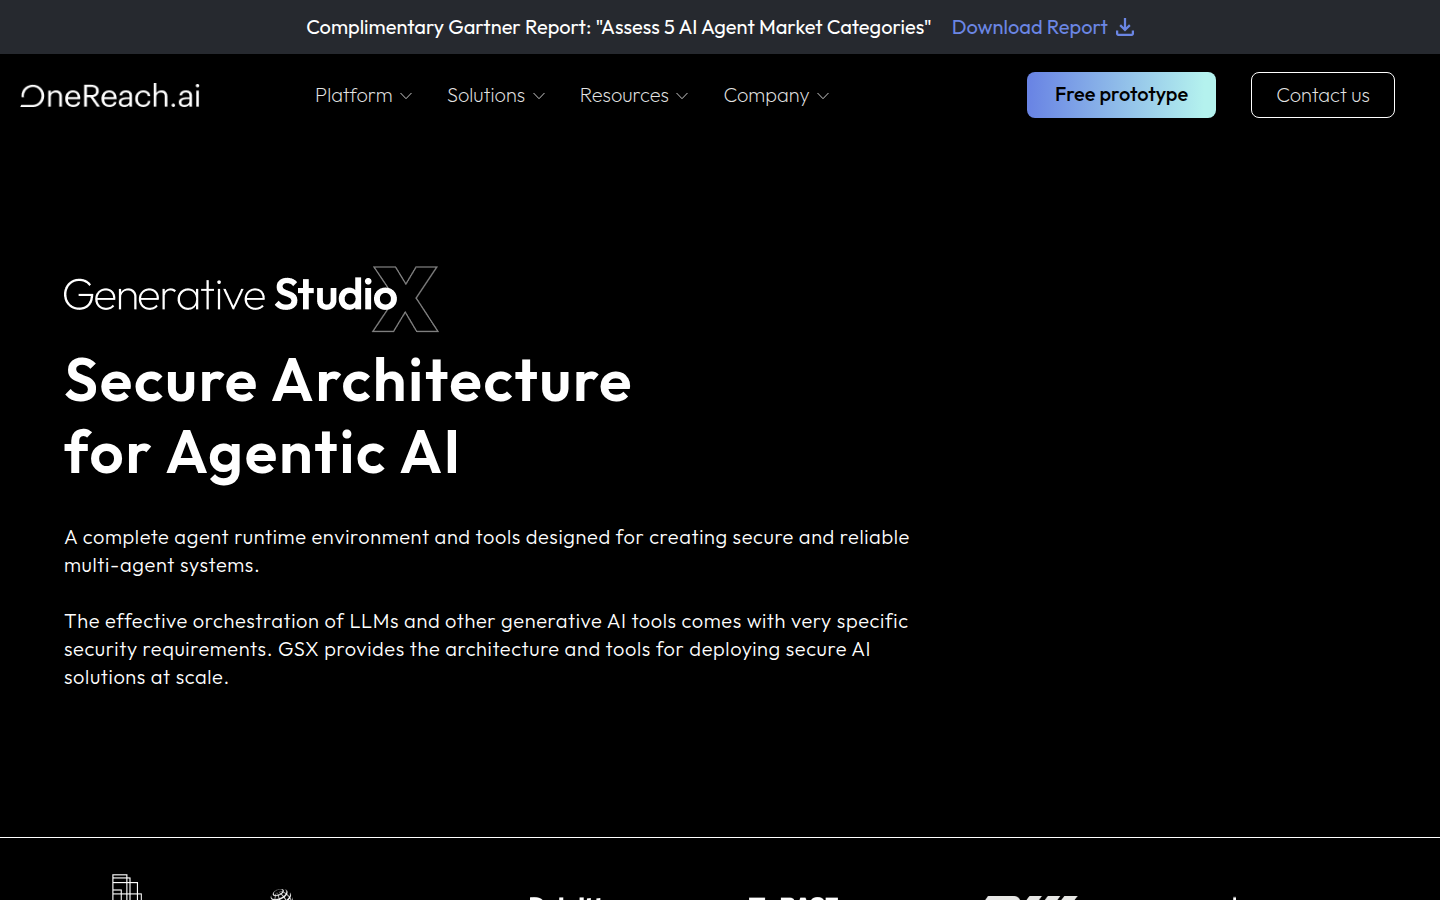Click the Generative Studio X logo

click(251, 297)
